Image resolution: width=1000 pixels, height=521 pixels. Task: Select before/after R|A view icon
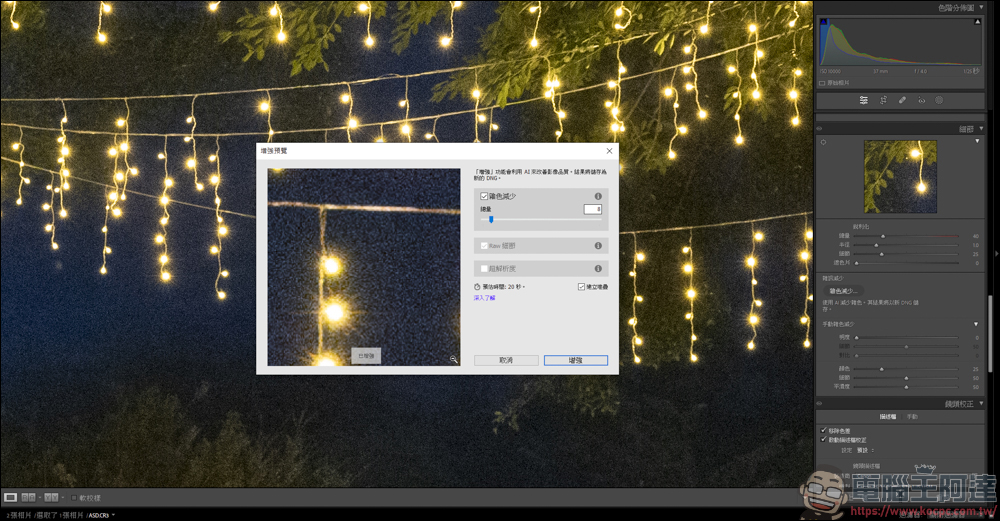click(x=29, y=497)
